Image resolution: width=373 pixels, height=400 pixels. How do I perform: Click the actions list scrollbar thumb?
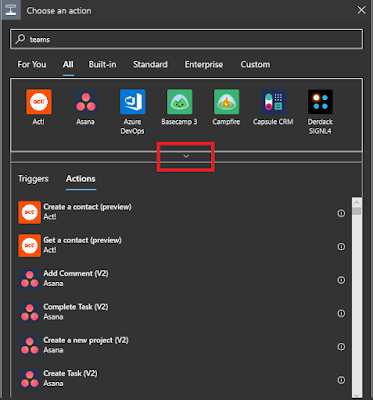pyautogui.click(x=357, y=211)
